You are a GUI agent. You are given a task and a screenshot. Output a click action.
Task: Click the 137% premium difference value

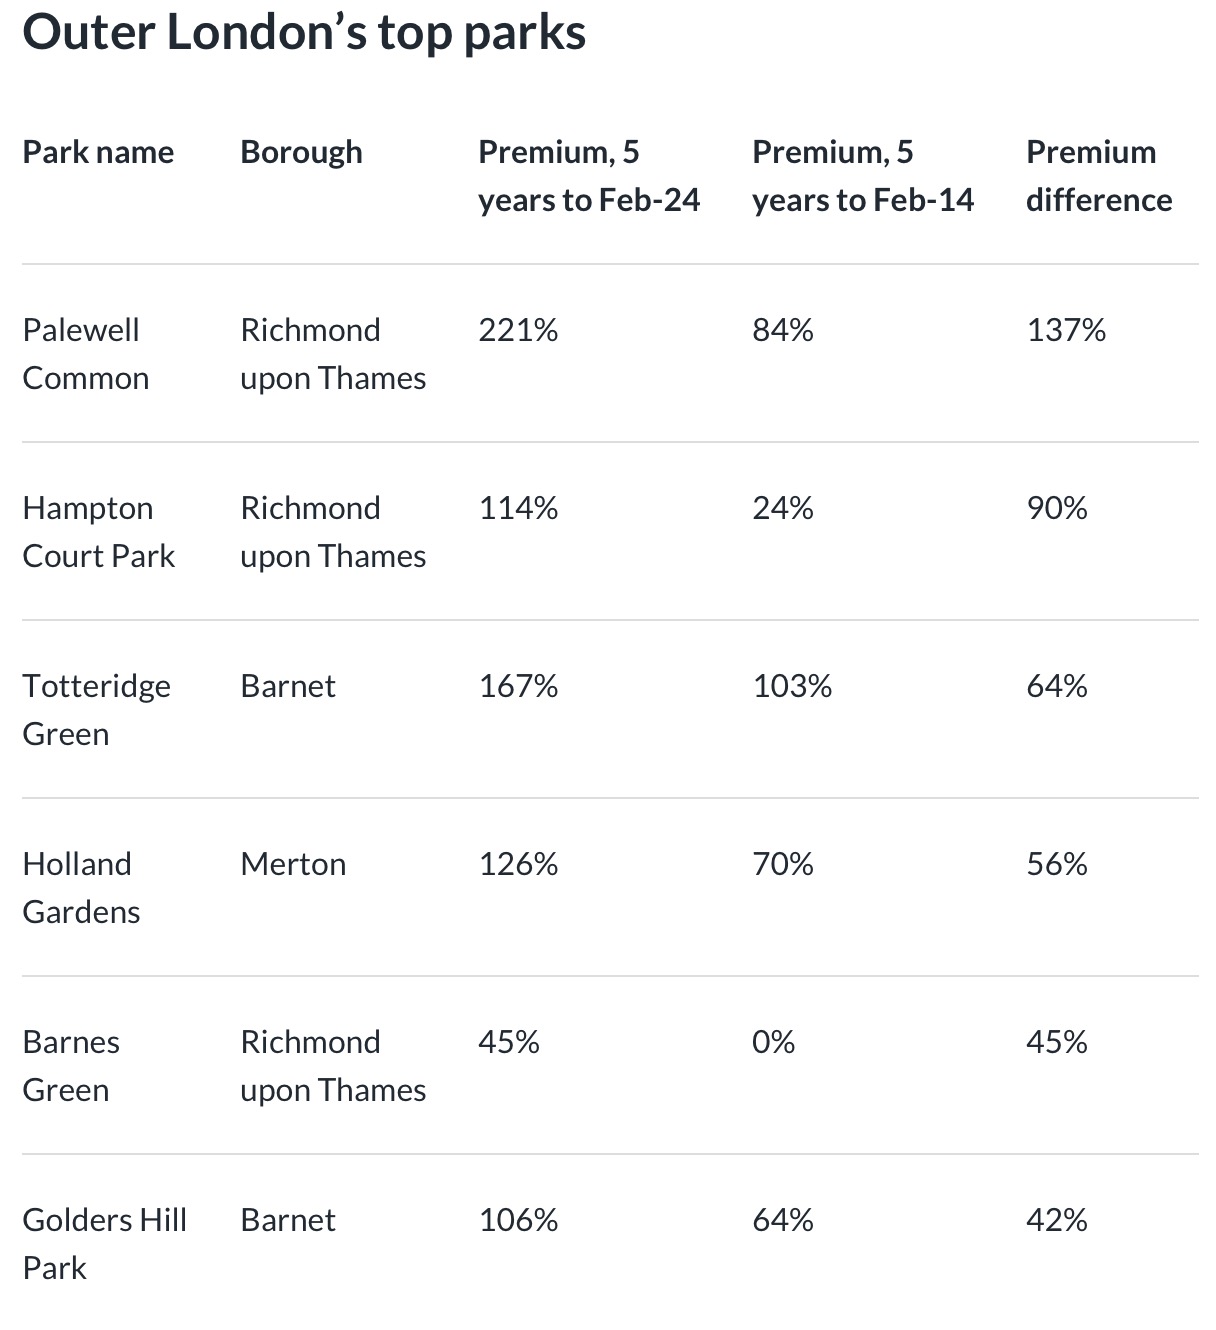(x=1066, y=330)
